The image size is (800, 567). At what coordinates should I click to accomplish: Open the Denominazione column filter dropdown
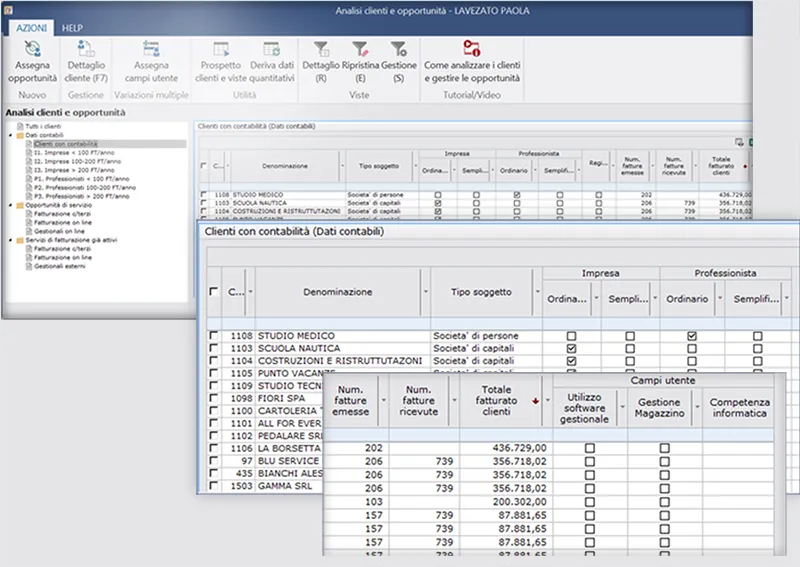[x=426, y=292]
